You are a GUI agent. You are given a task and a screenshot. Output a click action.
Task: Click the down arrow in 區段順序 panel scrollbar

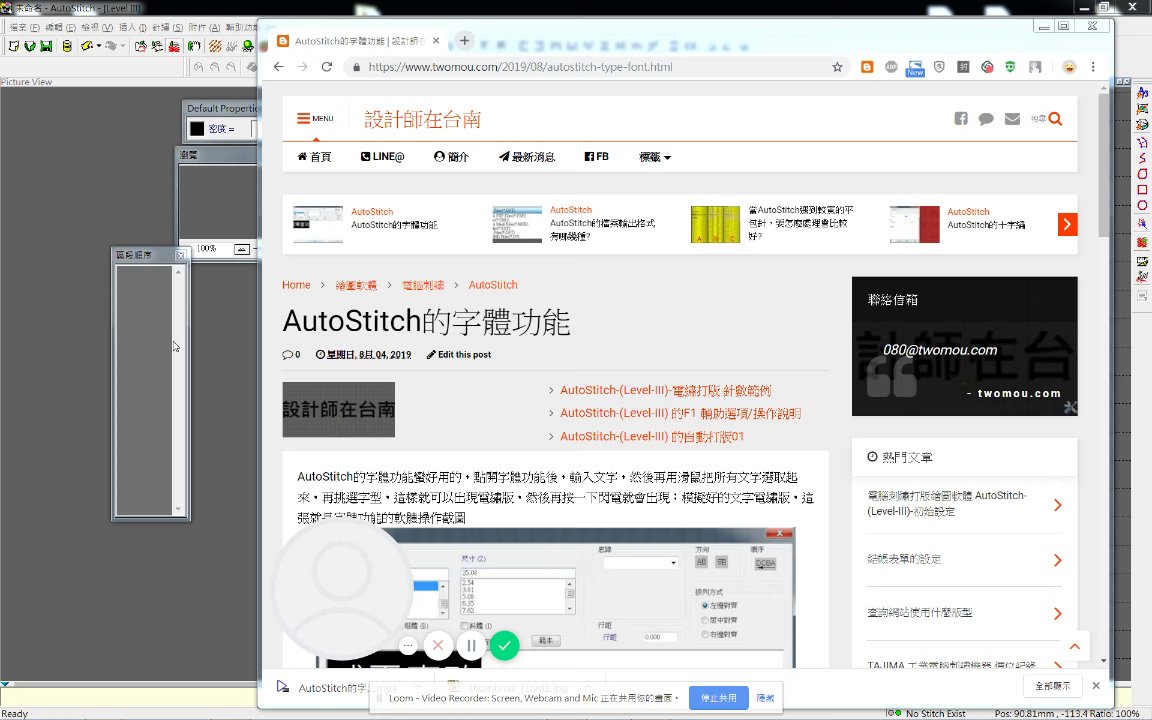(178, 508)
